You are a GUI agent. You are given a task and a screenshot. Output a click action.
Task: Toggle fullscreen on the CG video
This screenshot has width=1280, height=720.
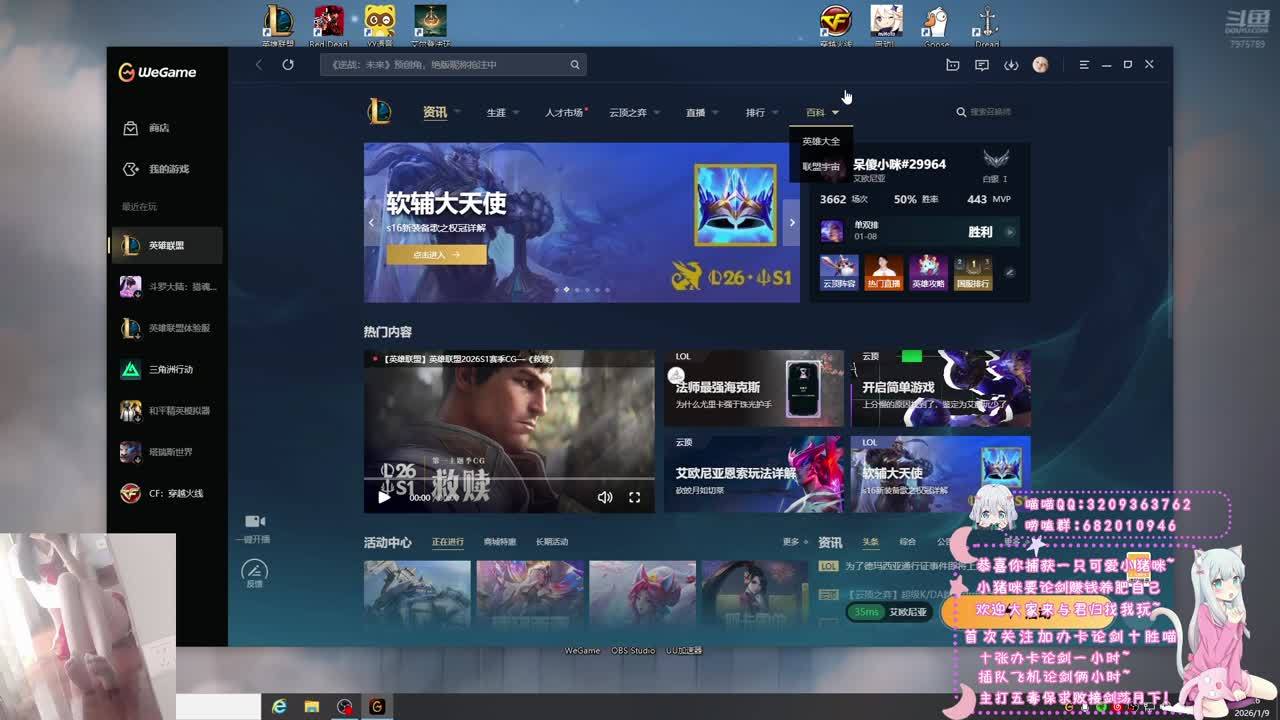point(634,497)
